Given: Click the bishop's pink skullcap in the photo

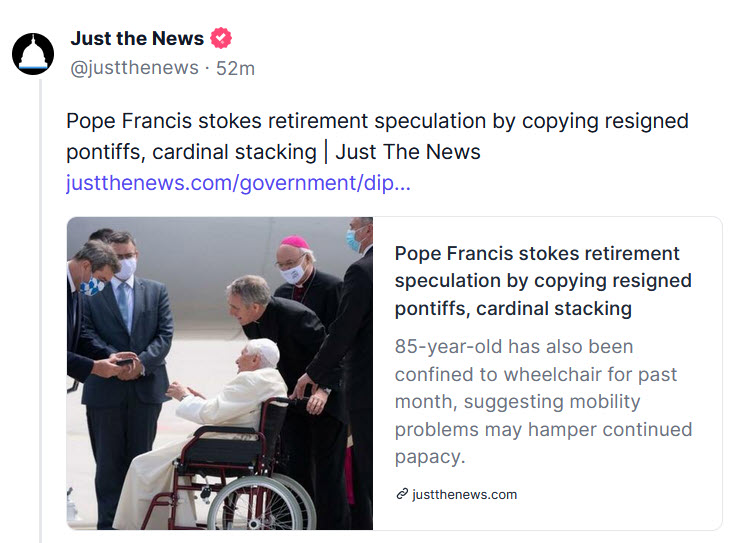Looking at the screenshot, I should tap(295, 243).
